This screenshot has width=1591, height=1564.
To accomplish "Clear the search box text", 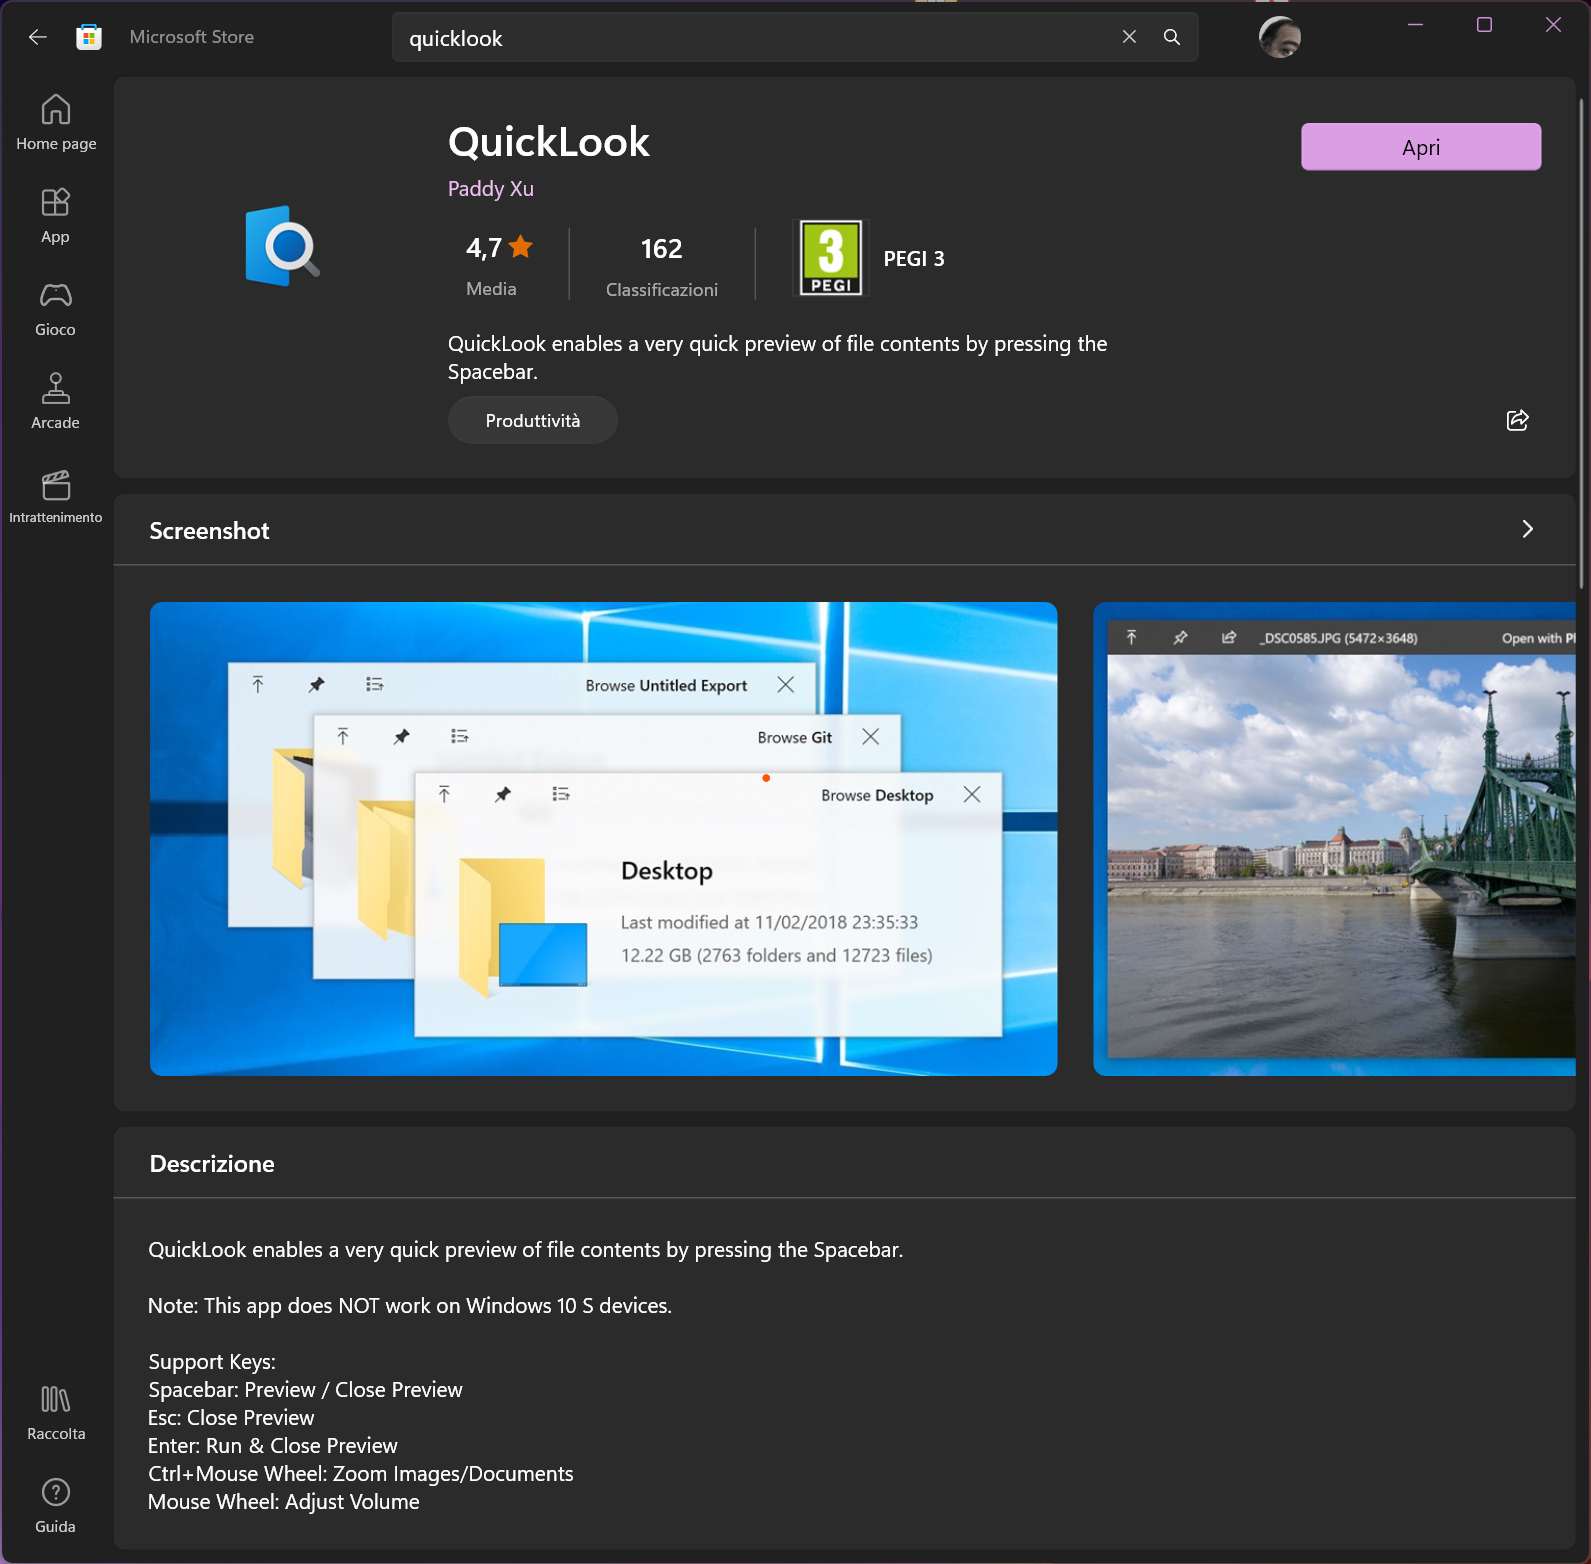I will [1129, 37].
